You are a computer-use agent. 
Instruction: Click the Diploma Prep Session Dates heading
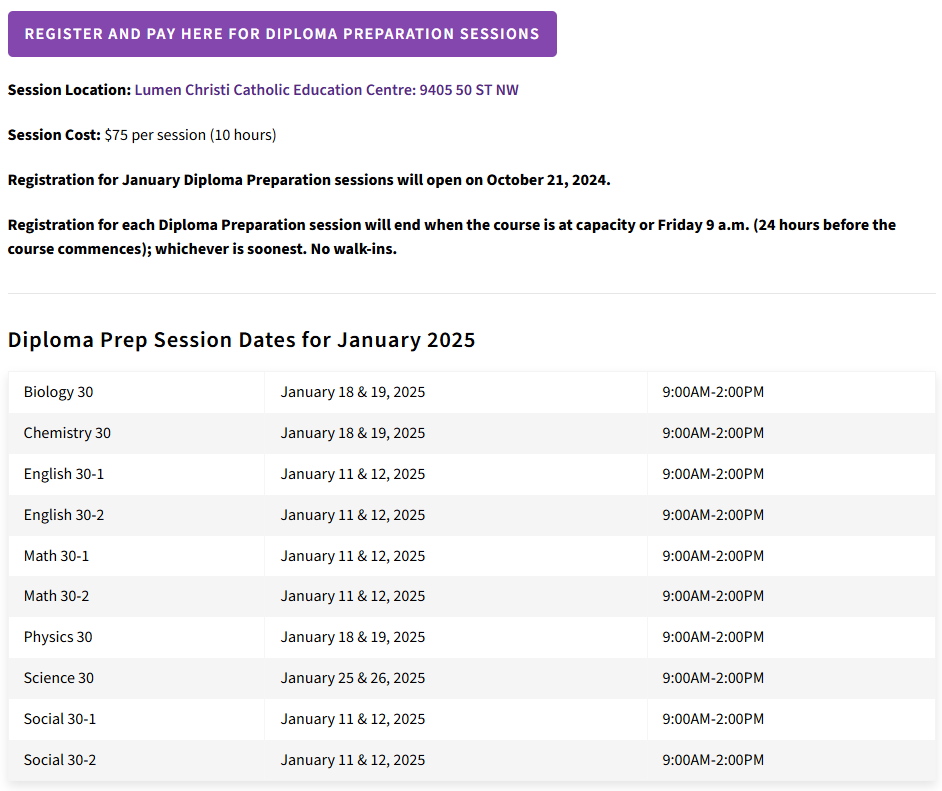coord(241,340)
